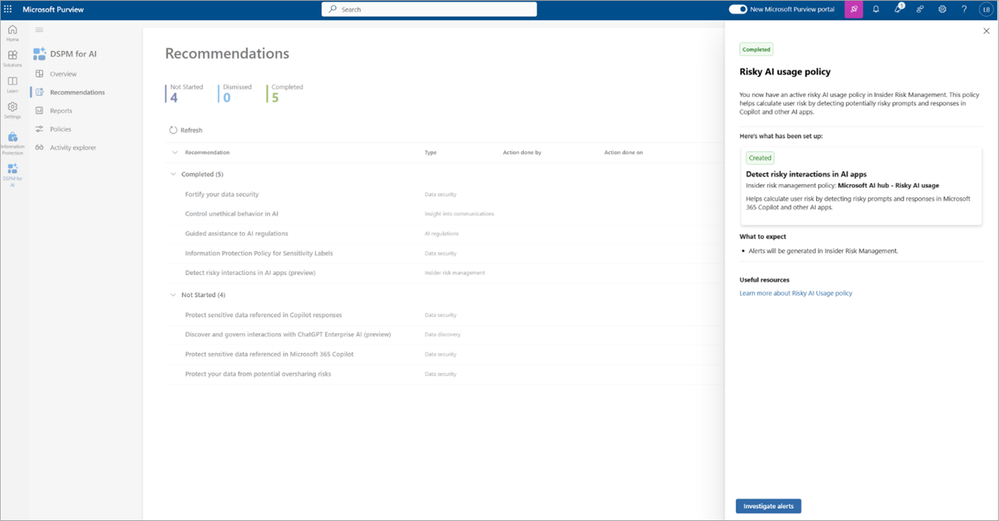Collapse the Completed (5) group
This screenshot has width=999, height=521.
coord(173,174)
